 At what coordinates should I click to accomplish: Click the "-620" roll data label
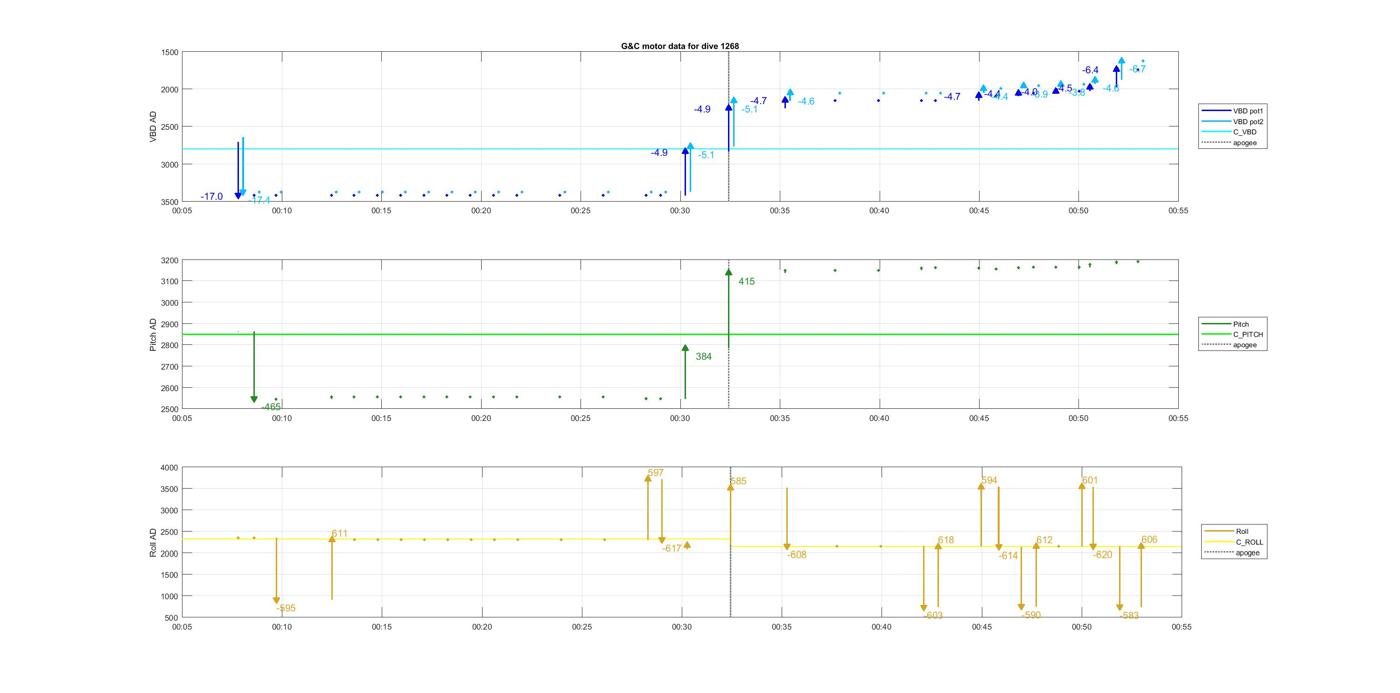(1102, 555)
